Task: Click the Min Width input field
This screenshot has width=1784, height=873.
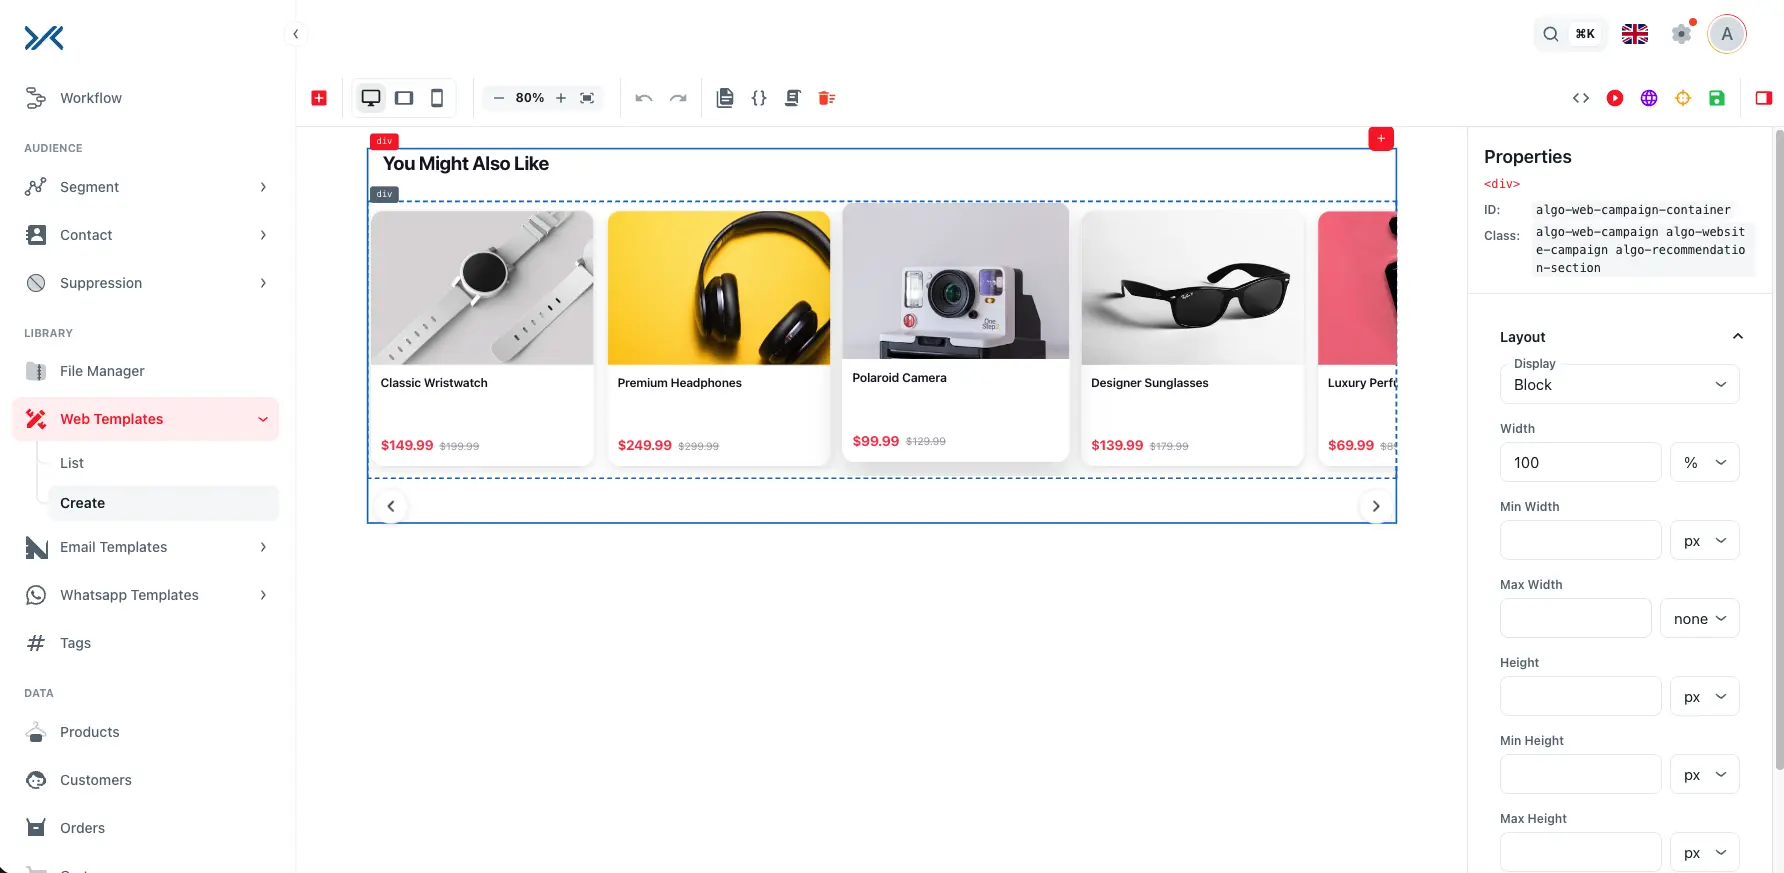Action: tap(1581, 540)
